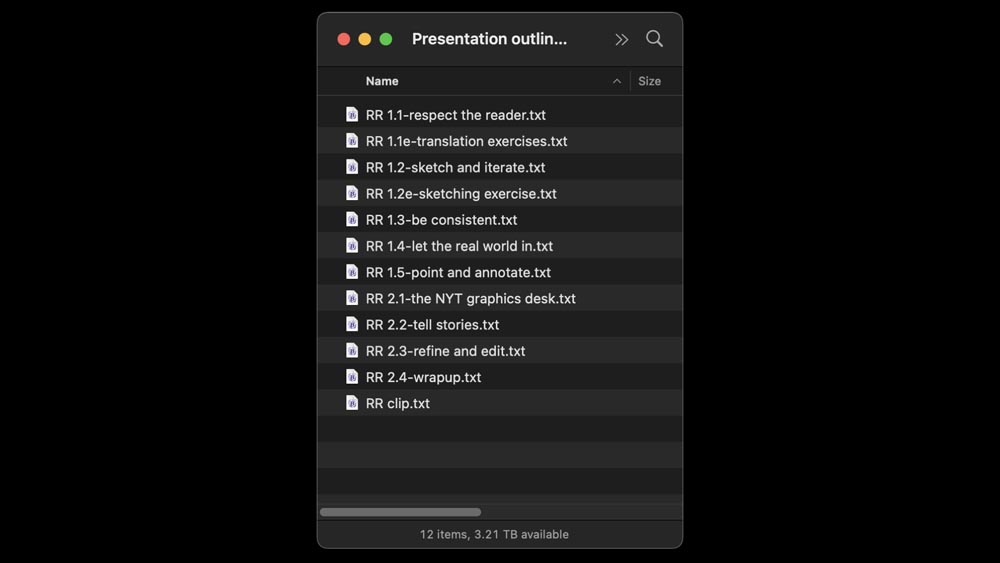Toggle the sort direction arrow in the Name column
The height and width of the screenshot is (563, 1000).
tap(617, 81)
